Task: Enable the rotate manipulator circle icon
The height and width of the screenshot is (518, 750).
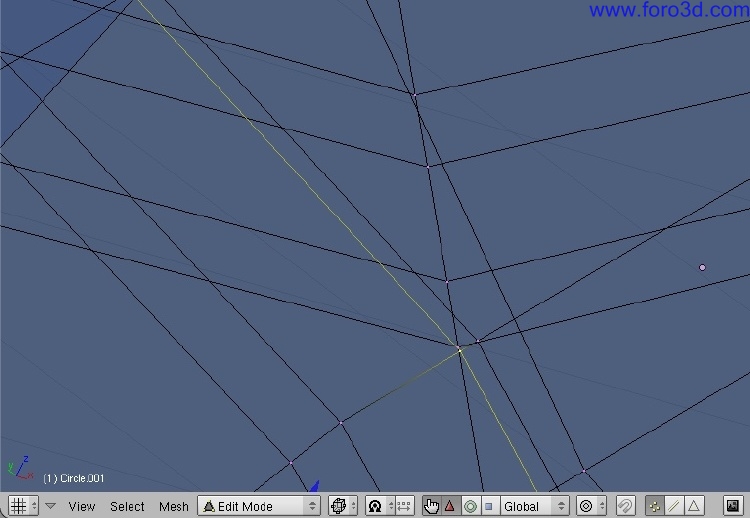Action: pyautogui.click(x=470, y=506)
